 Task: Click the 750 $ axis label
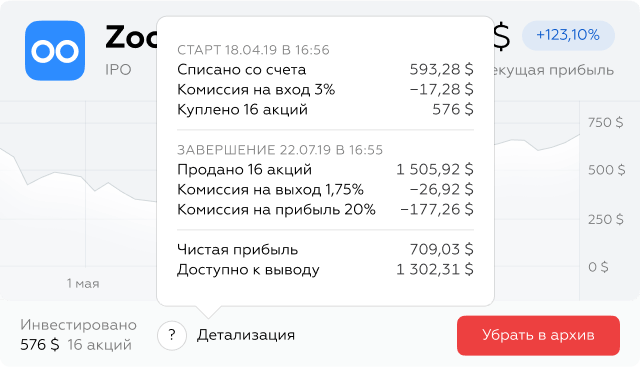click(x=606, y=122)
